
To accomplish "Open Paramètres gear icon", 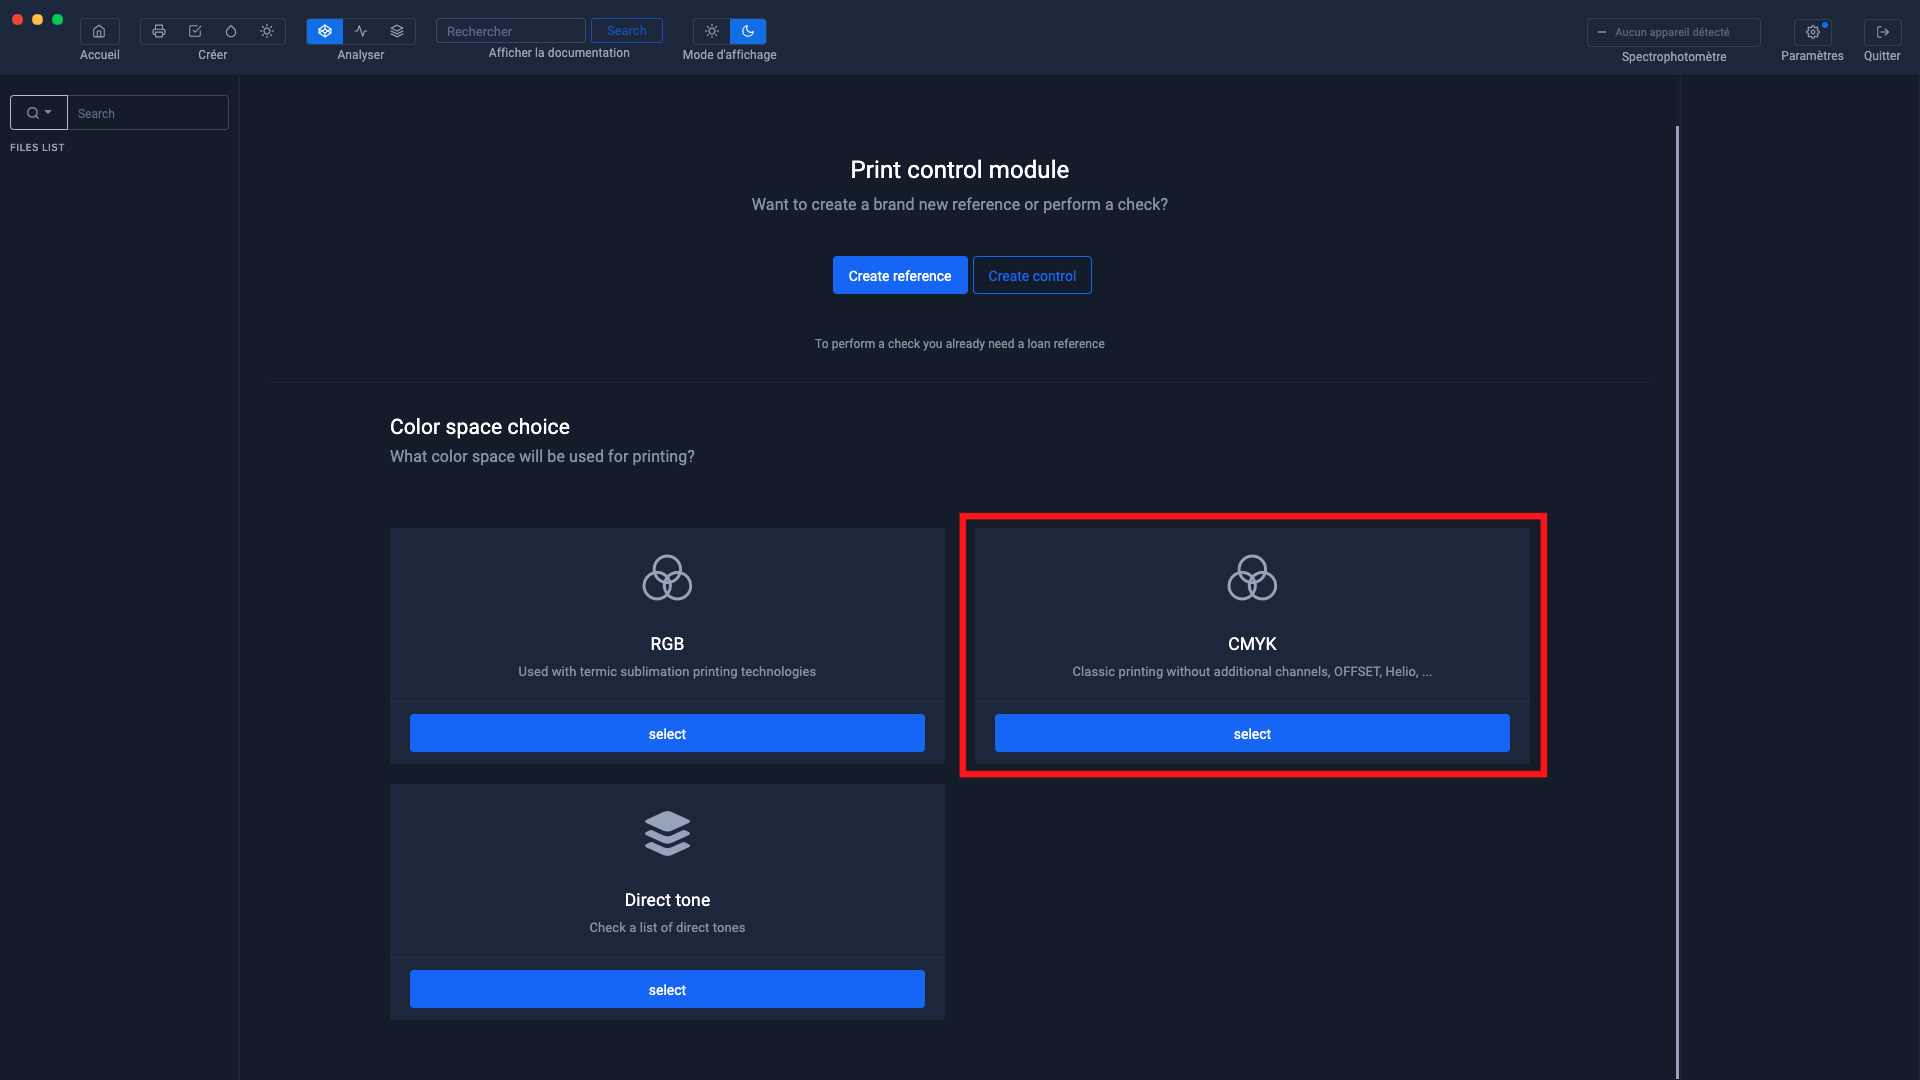I will pos(1812,32).
